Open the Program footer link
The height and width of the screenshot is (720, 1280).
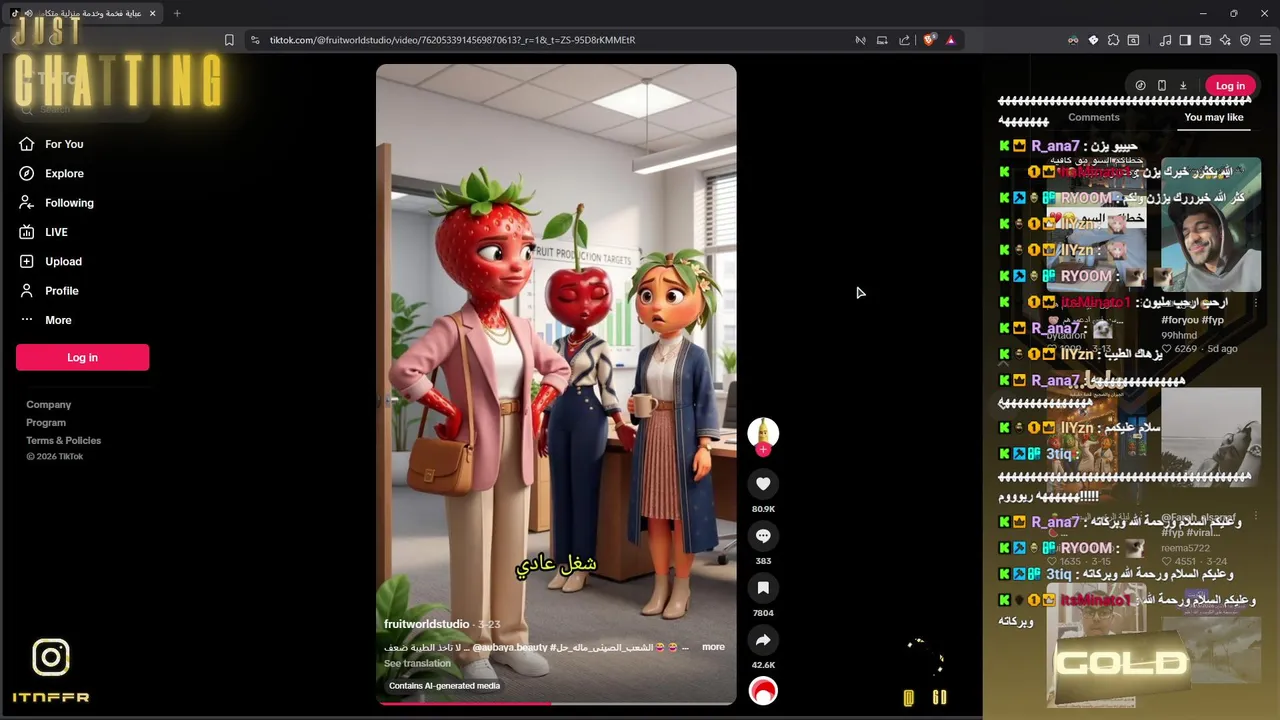point(46,423)
